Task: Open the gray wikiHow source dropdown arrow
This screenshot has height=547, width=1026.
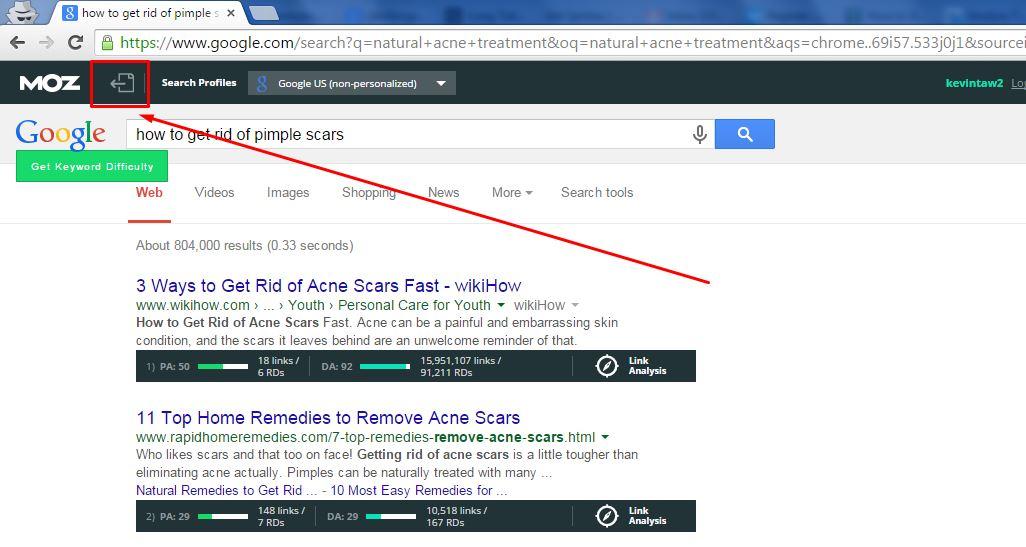Action: pos(575,305)
